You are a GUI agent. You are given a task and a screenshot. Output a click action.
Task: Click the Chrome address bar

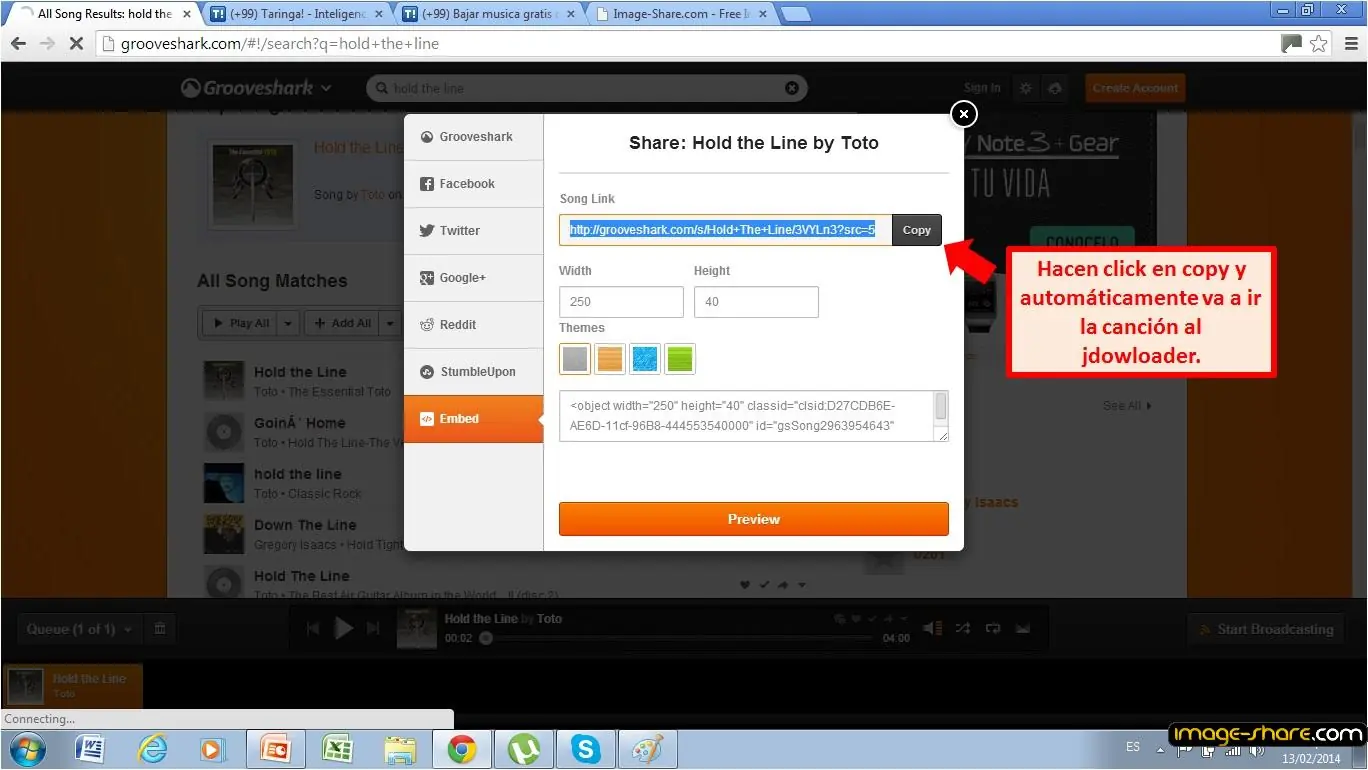point(690,44)
